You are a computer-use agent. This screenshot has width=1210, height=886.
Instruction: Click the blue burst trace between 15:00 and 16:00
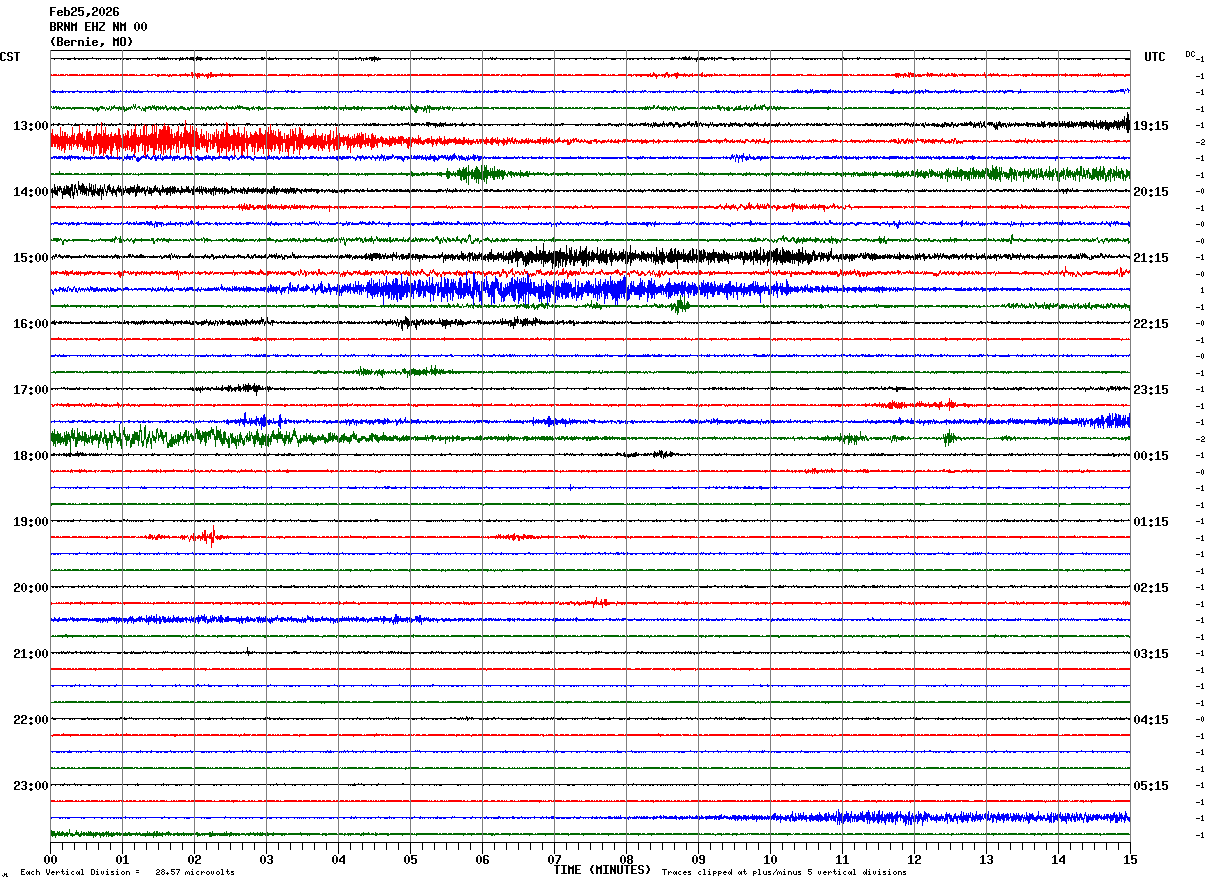[x=590, y=290]
